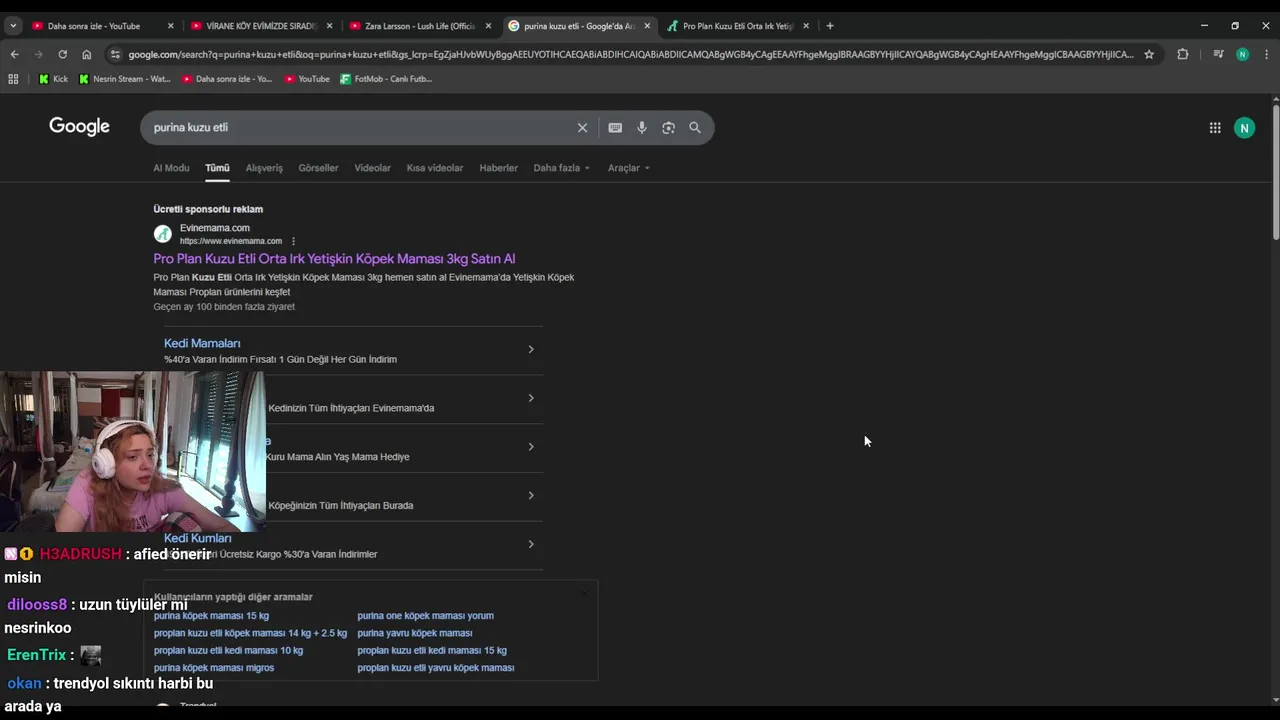Open Chrome's three-dot menu
Image resolution: width=1280 pixels, height=720 pixels.
pos(1267,54)
